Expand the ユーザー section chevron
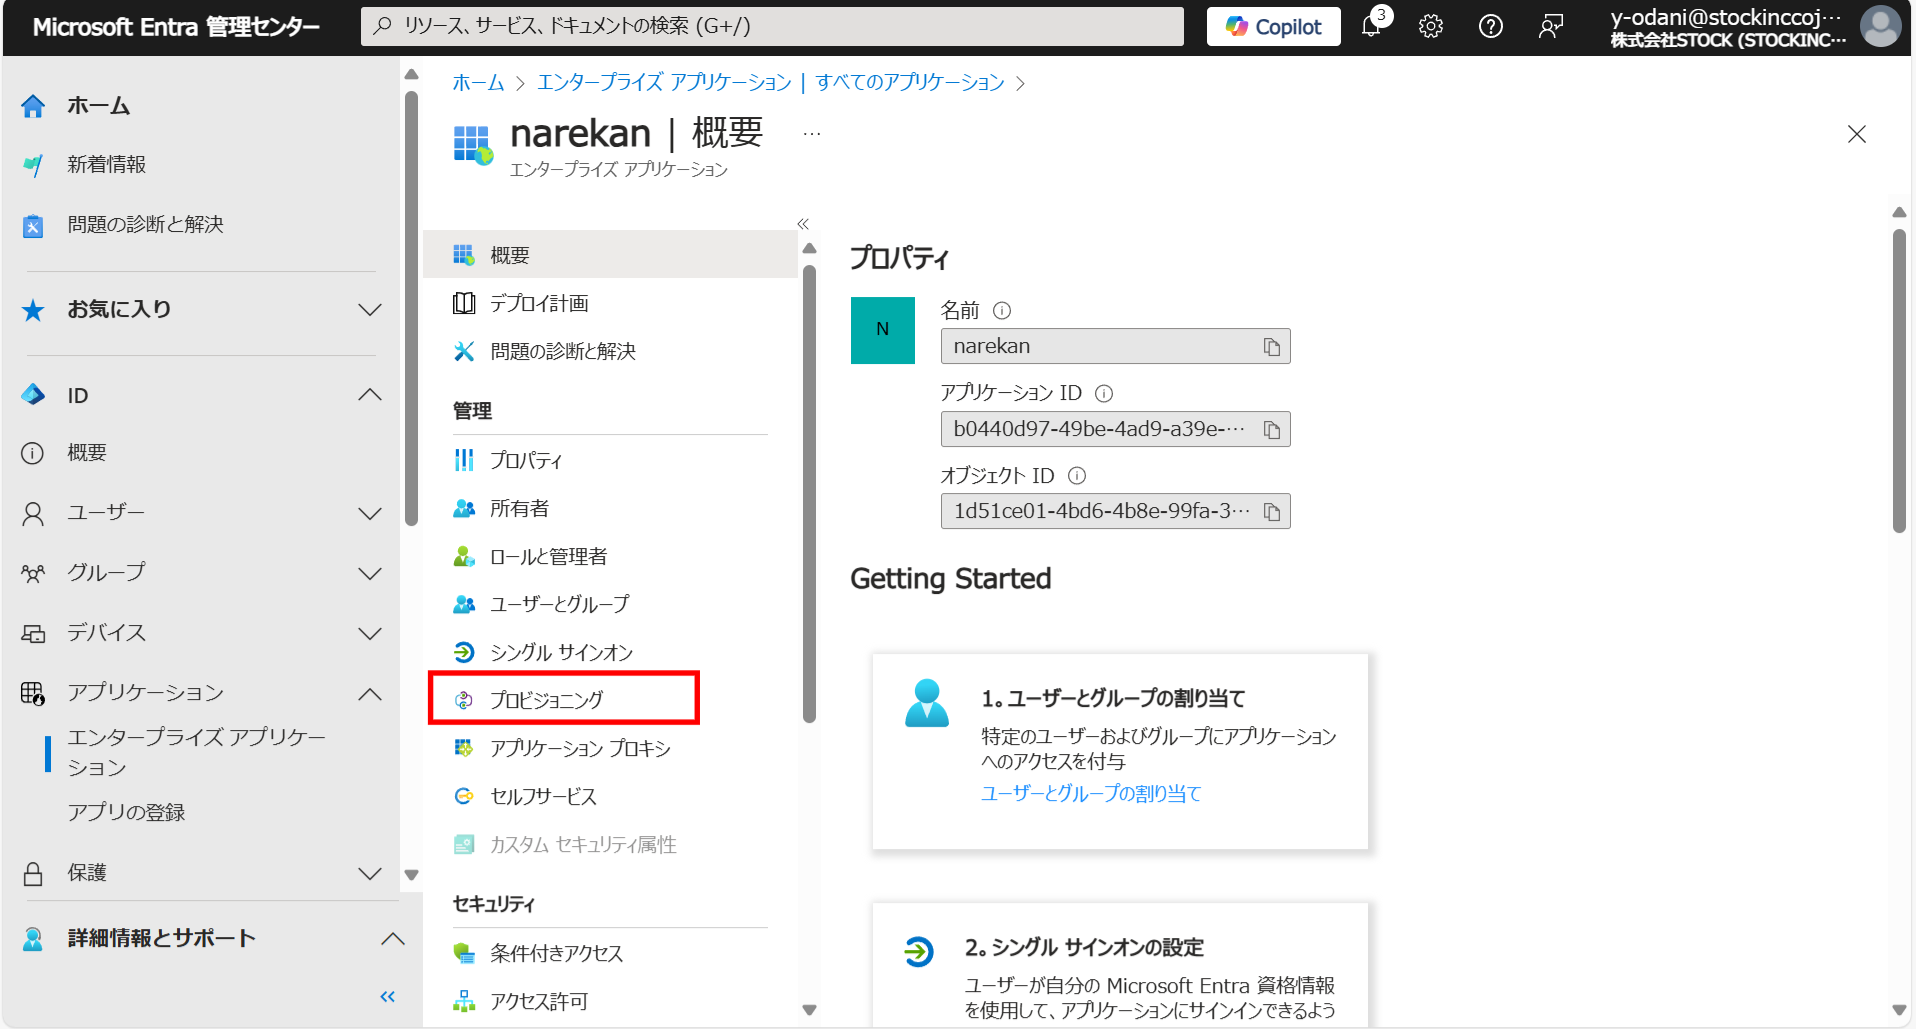This screenshot has height=1029, width=1916. point(370,513)
